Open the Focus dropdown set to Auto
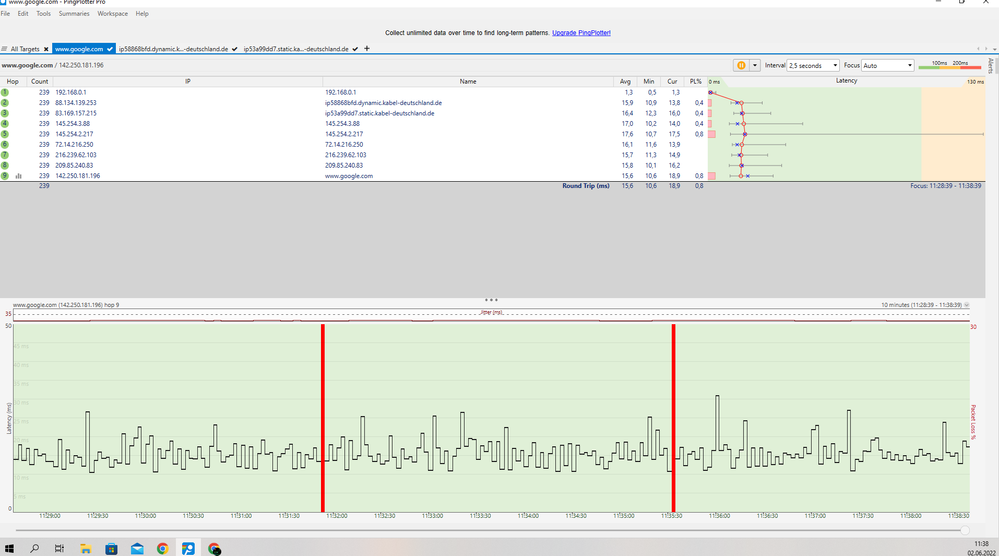999x556 pixels. [x=887, y=65]
